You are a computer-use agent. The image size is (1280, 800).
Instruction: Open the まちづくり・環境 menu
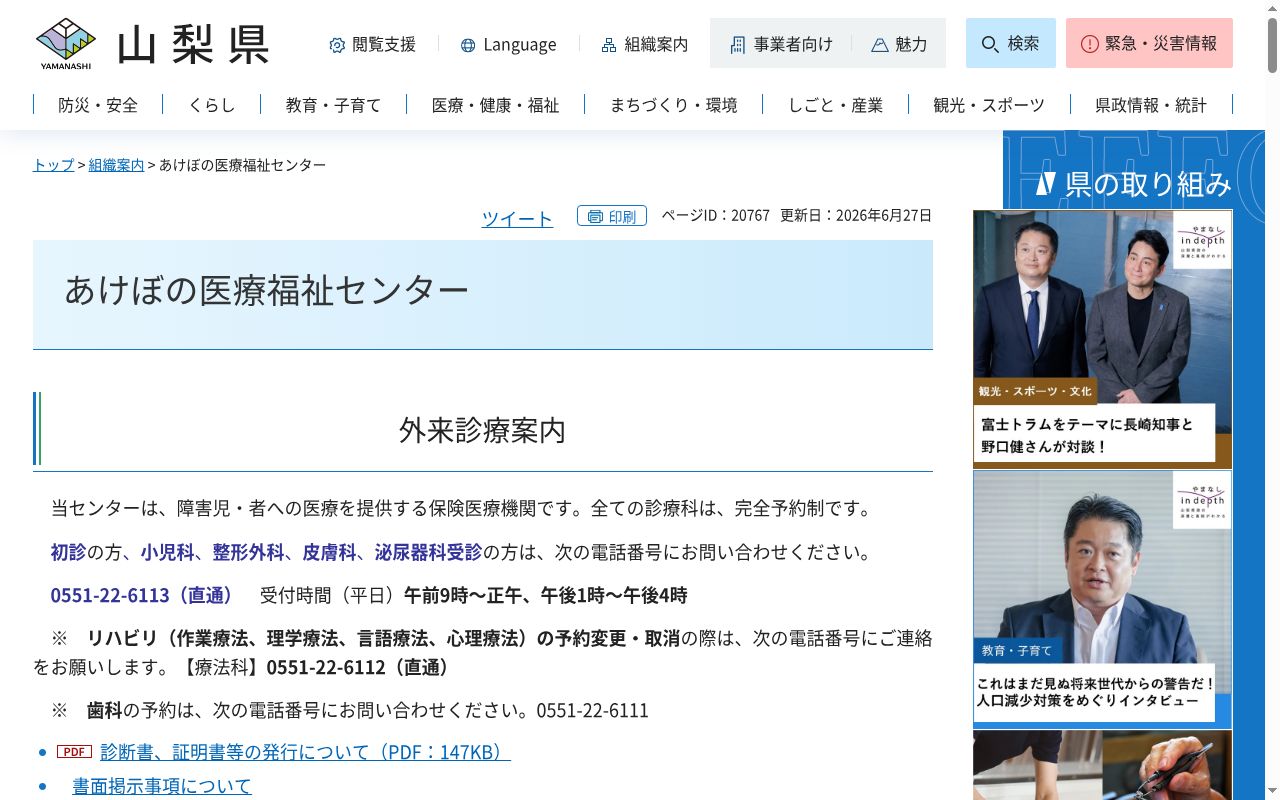674,105
